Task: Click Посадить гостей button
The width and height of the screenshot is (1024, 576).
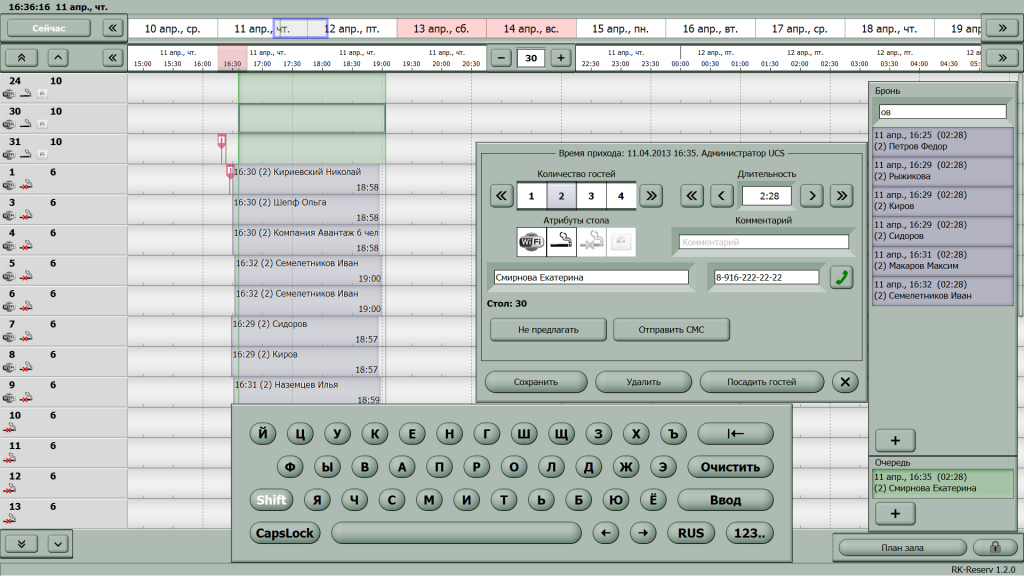Action: [761, 382]
